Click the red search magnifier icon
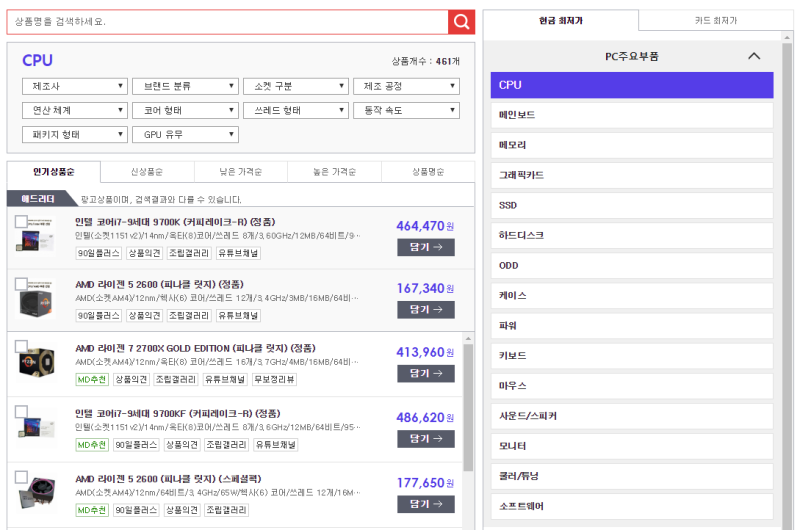The image size is (800, 530). click(x=461, y=22)
